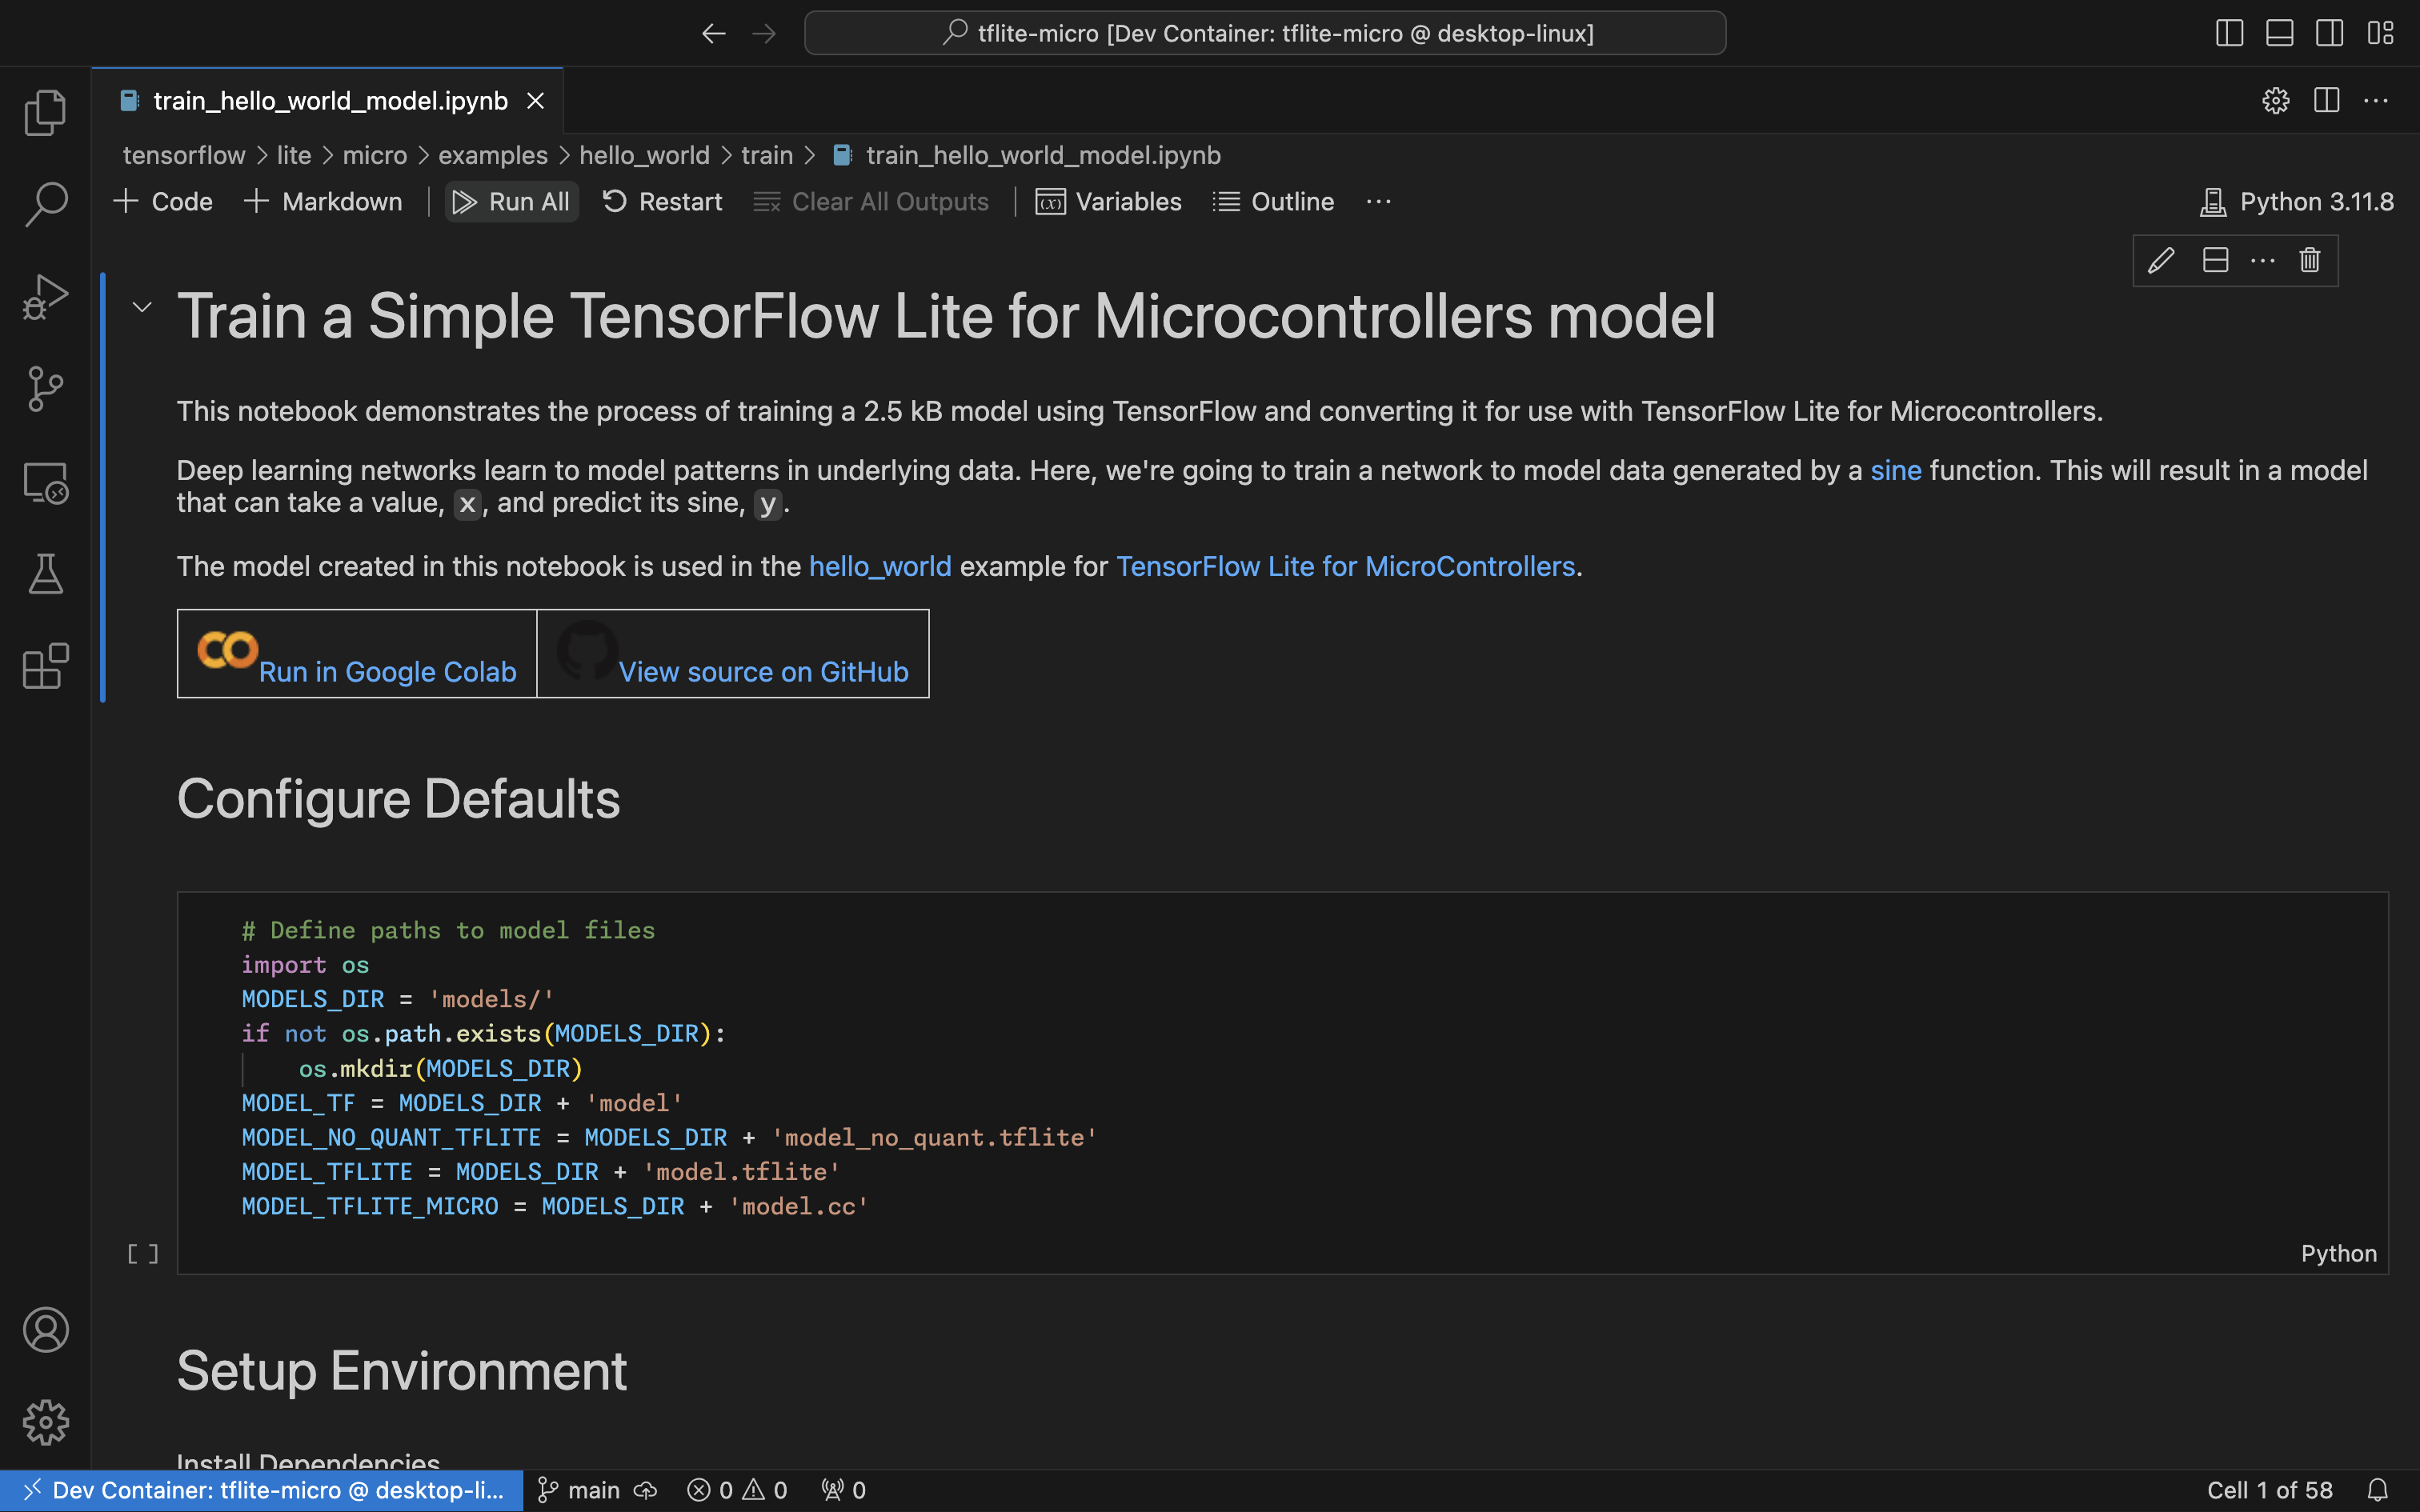
Task: Open the command center search box
Action: (1265, 33)
